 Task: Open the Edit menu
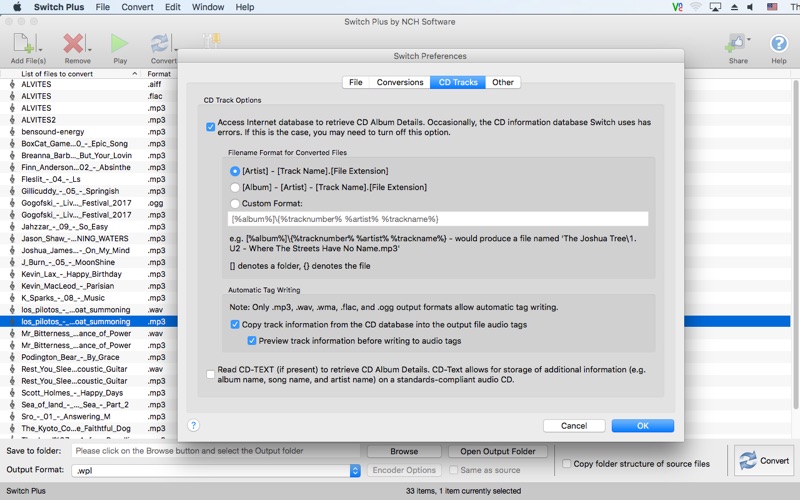coord(172,7)
